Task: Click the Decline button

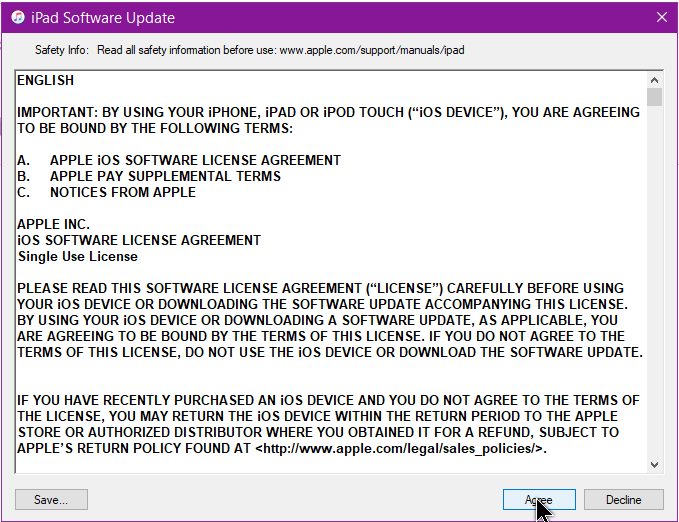Action: (624, 499)
